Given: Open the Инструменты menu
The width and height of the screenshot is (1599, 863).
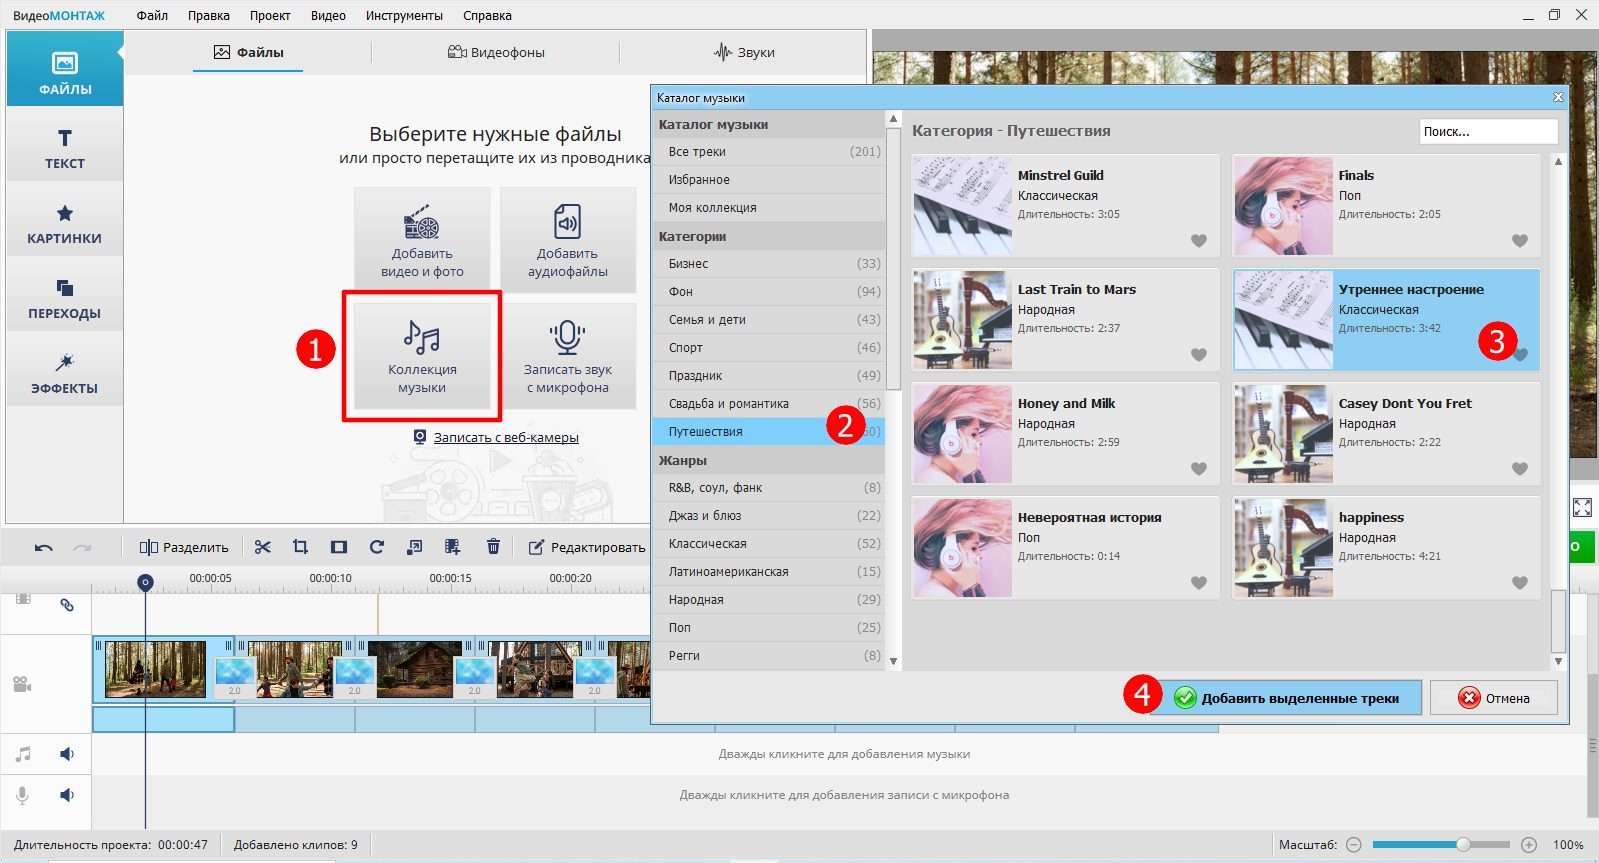Looking at the screenshot, I should coord(404,15).
